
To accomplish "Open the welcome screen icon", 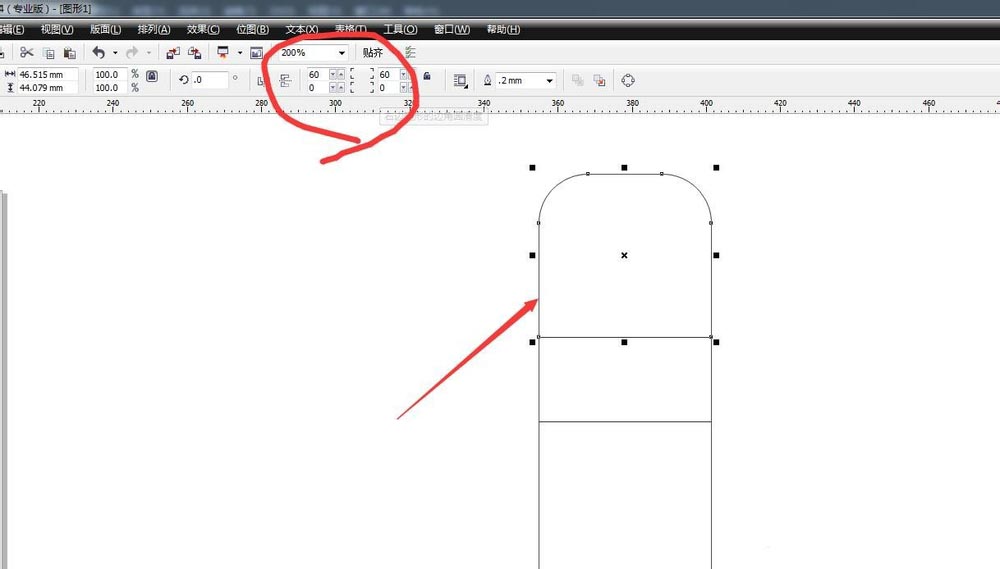I will 256,53.
